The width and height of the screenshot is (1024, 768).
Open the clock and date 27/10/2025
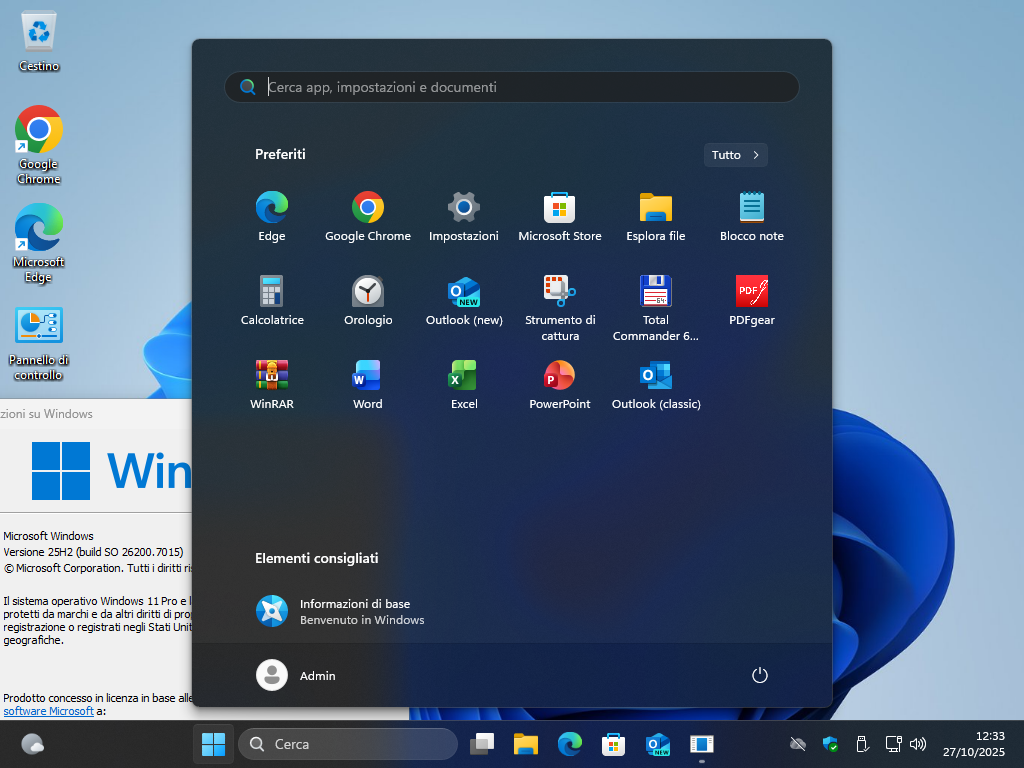click(974, 744)
